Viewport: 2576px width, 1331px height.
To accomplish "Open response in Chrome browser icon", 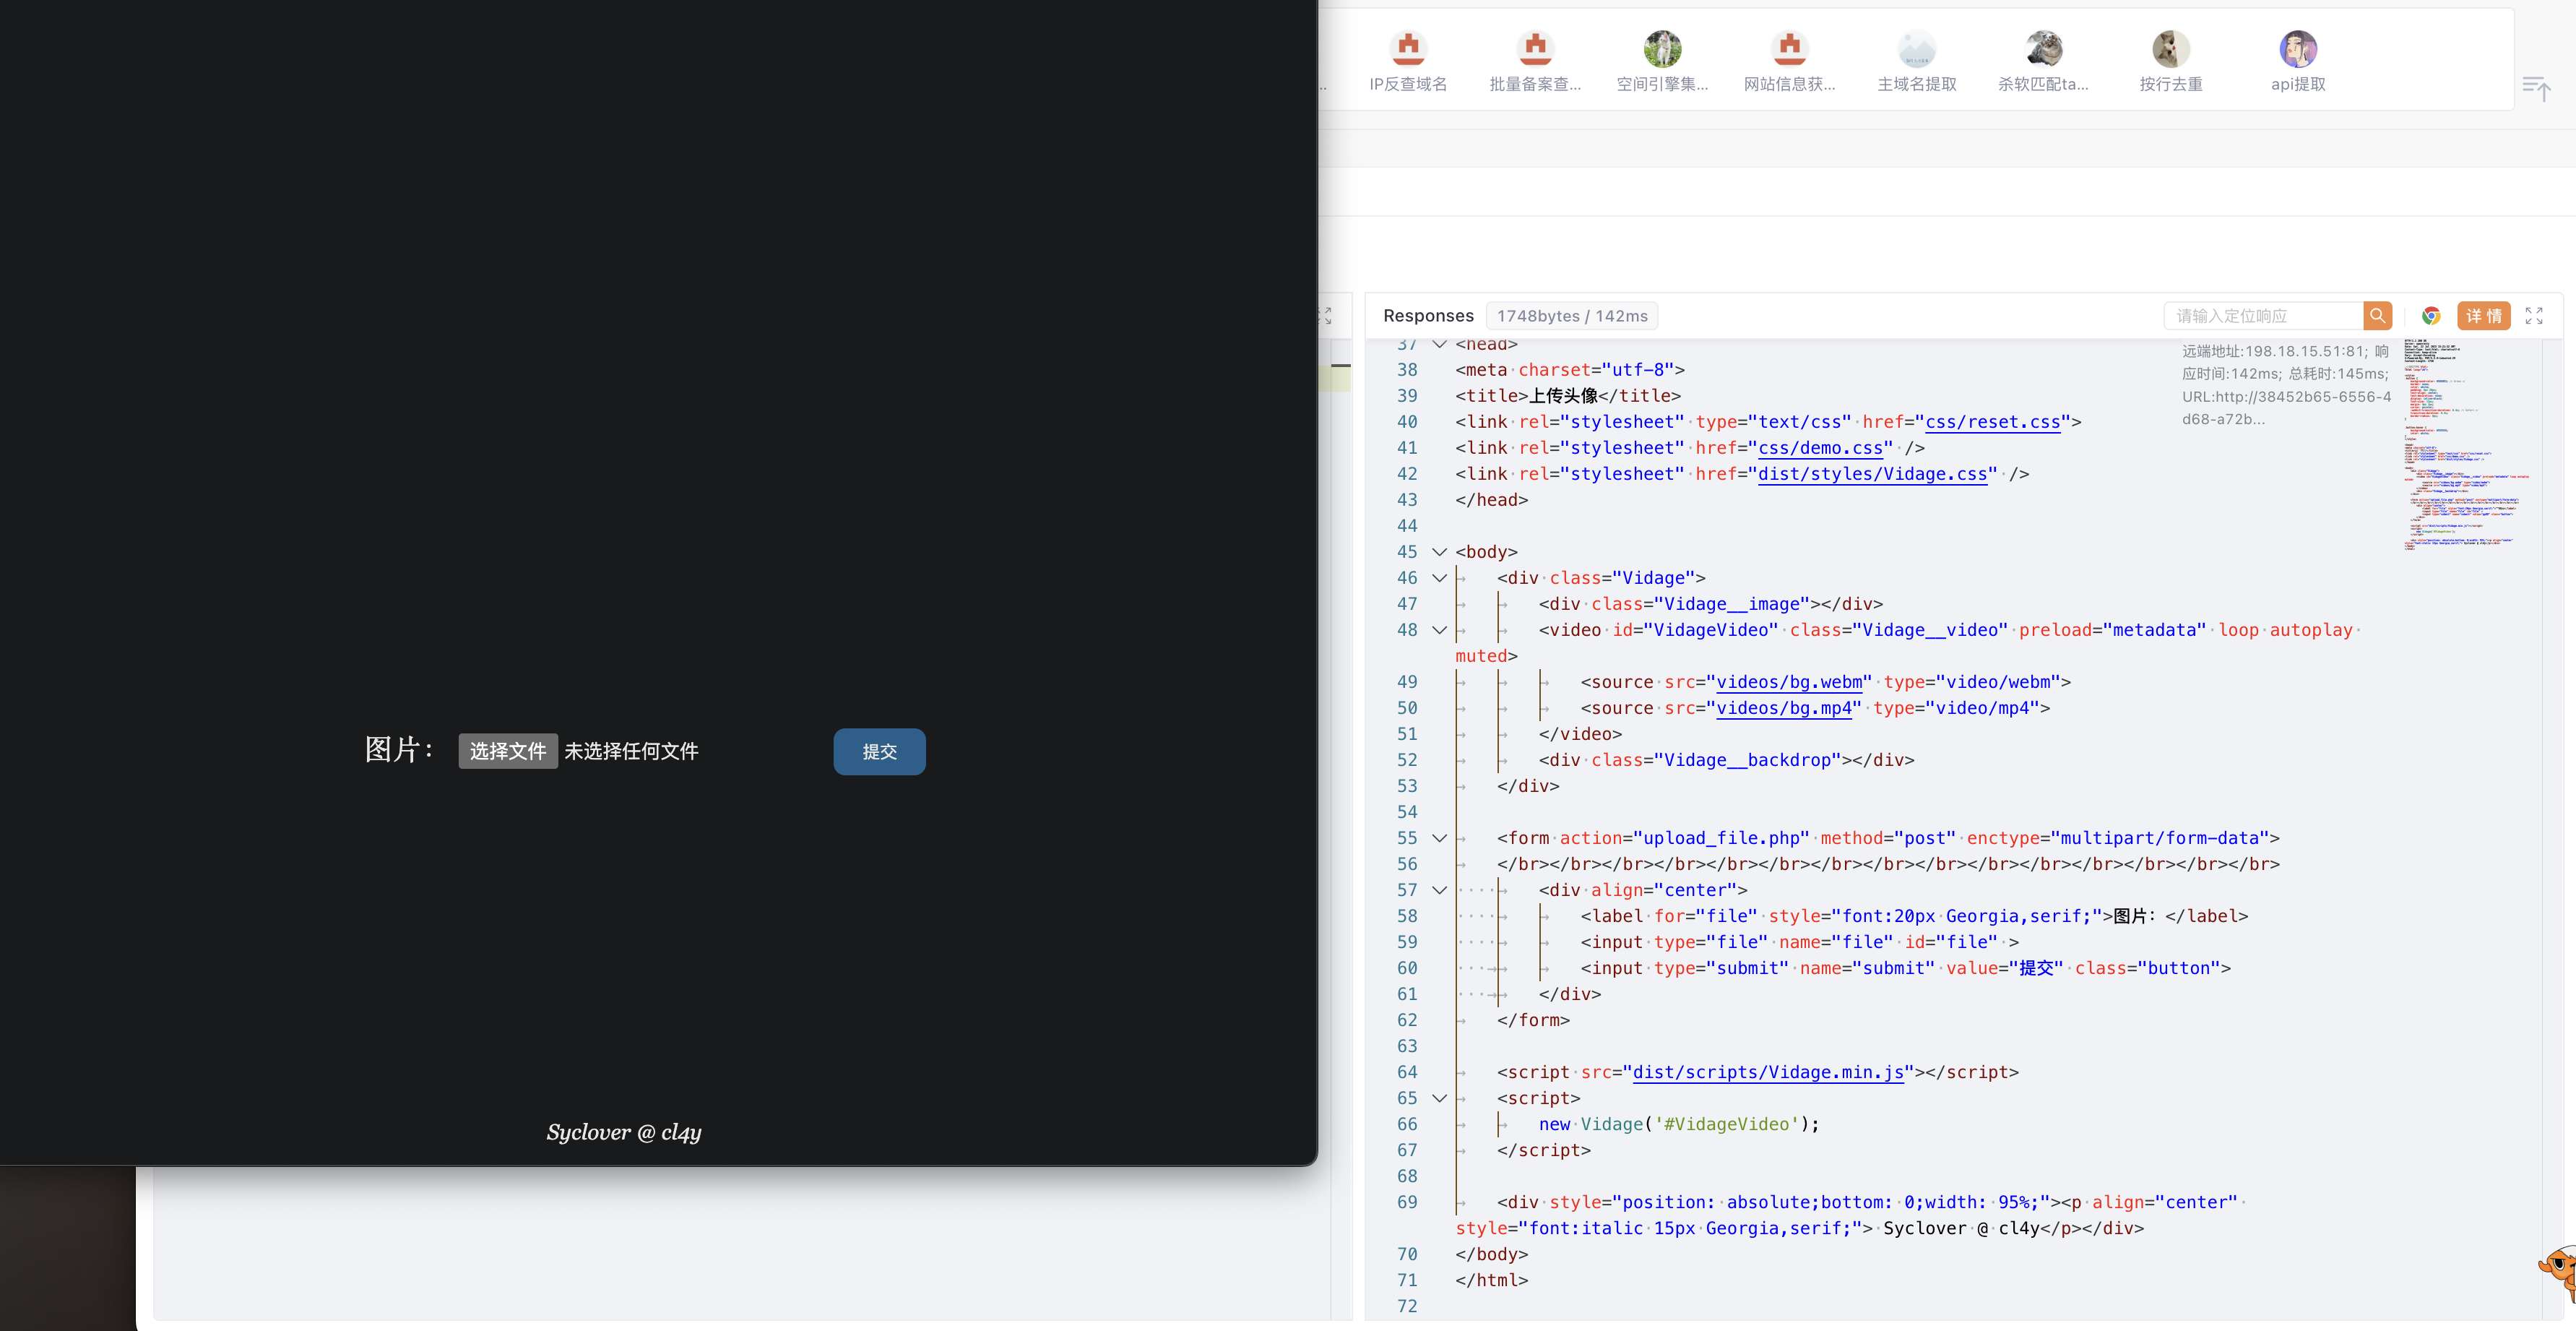I will pos(2431,316).
